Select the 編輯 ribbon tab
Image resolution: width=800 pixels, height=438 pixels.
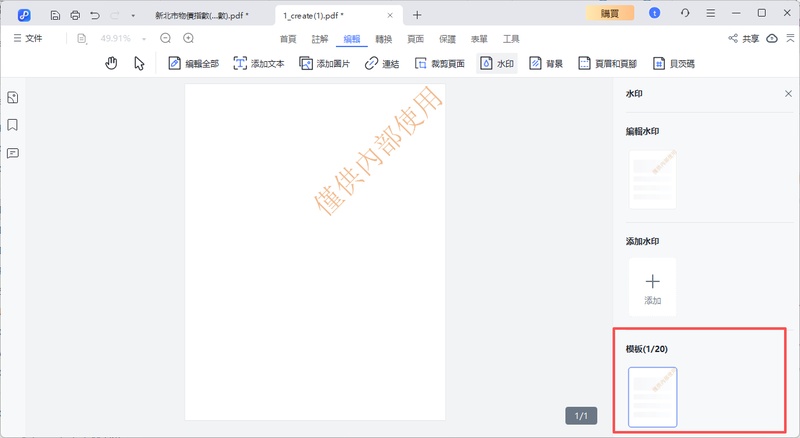point(352,39)
